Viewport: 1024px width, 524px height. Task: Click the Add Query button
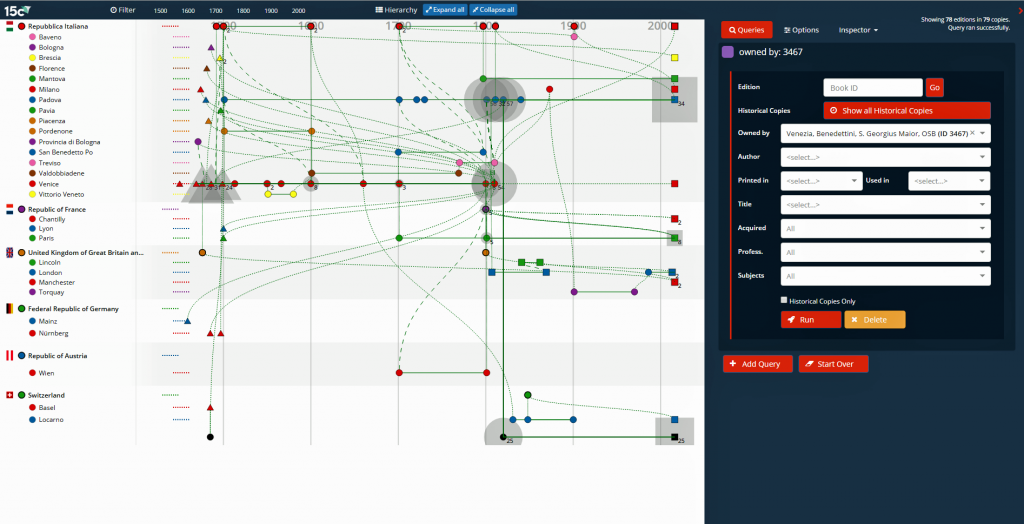click(757, 364)
